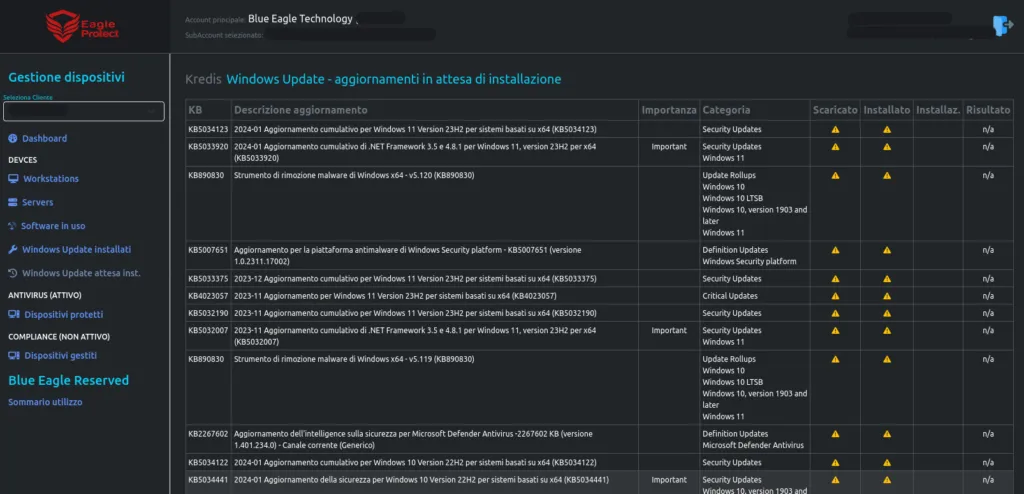Select the KB5034123 cell
1024x494 pixels.
[x=208, y=129]
